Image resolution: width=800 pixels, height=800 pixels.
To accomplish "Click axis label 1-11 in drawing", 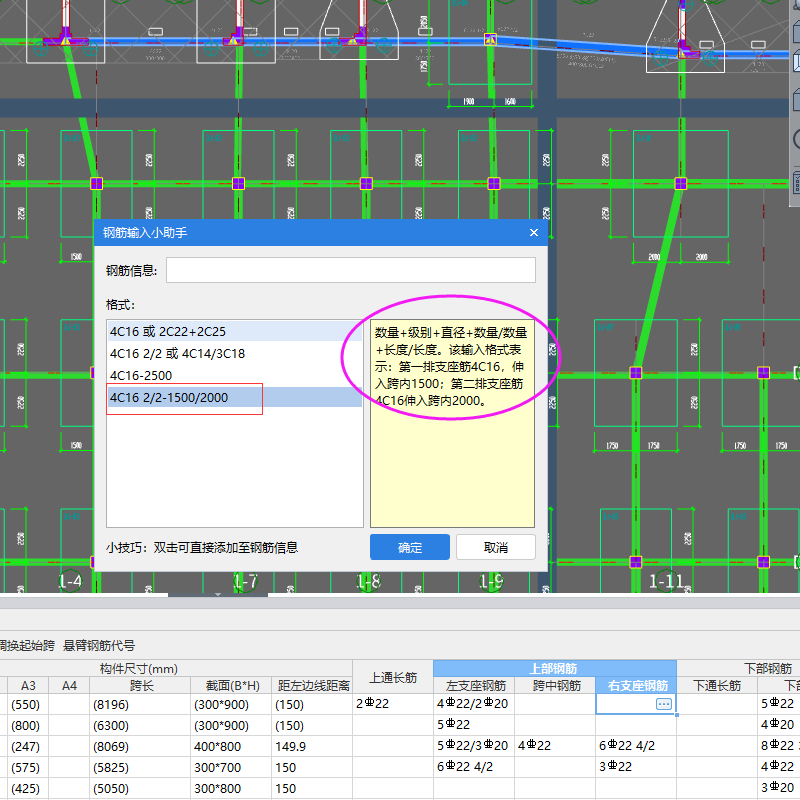I will pyautogui.click(x=666, y=581).
